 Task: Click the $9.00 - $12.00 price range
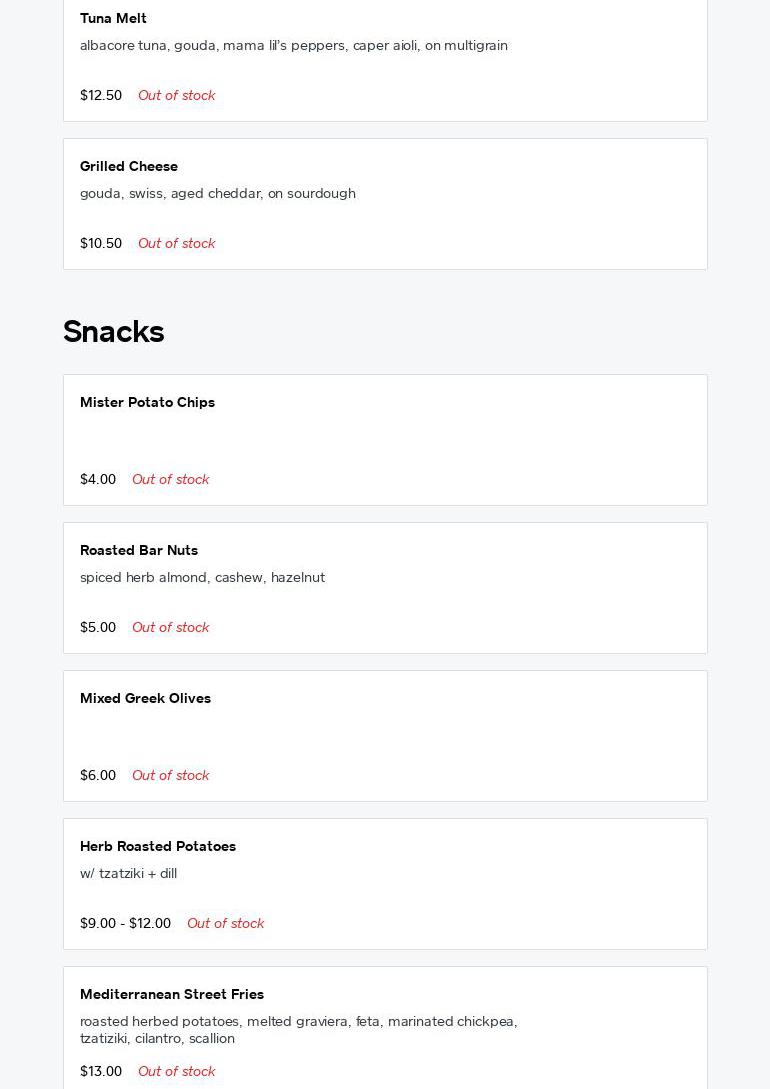pos(125,923)
